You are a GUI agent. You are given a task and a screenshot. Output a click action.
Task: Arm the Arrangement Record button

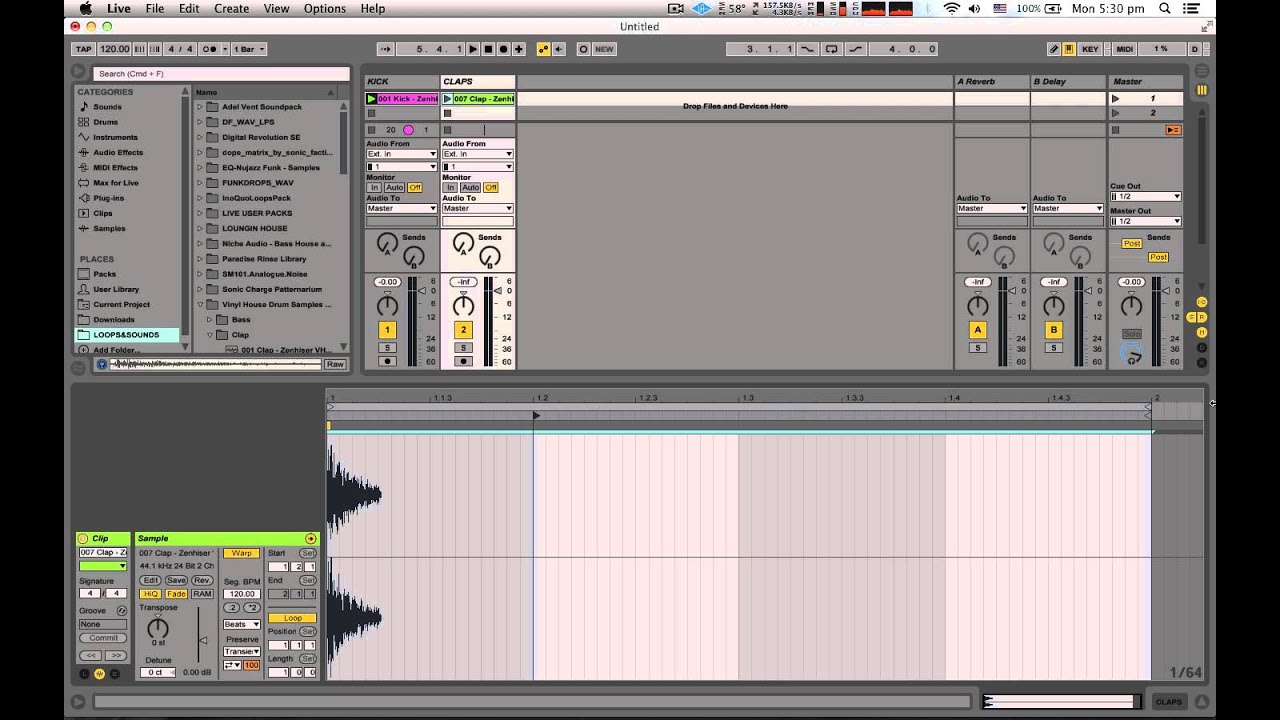pos(503,49)
